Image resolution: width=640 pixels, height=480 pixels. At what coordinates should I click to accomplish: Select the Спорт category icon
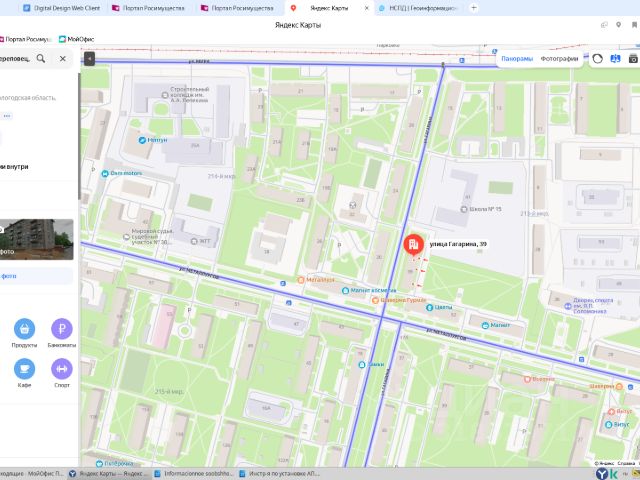[62, 369]
